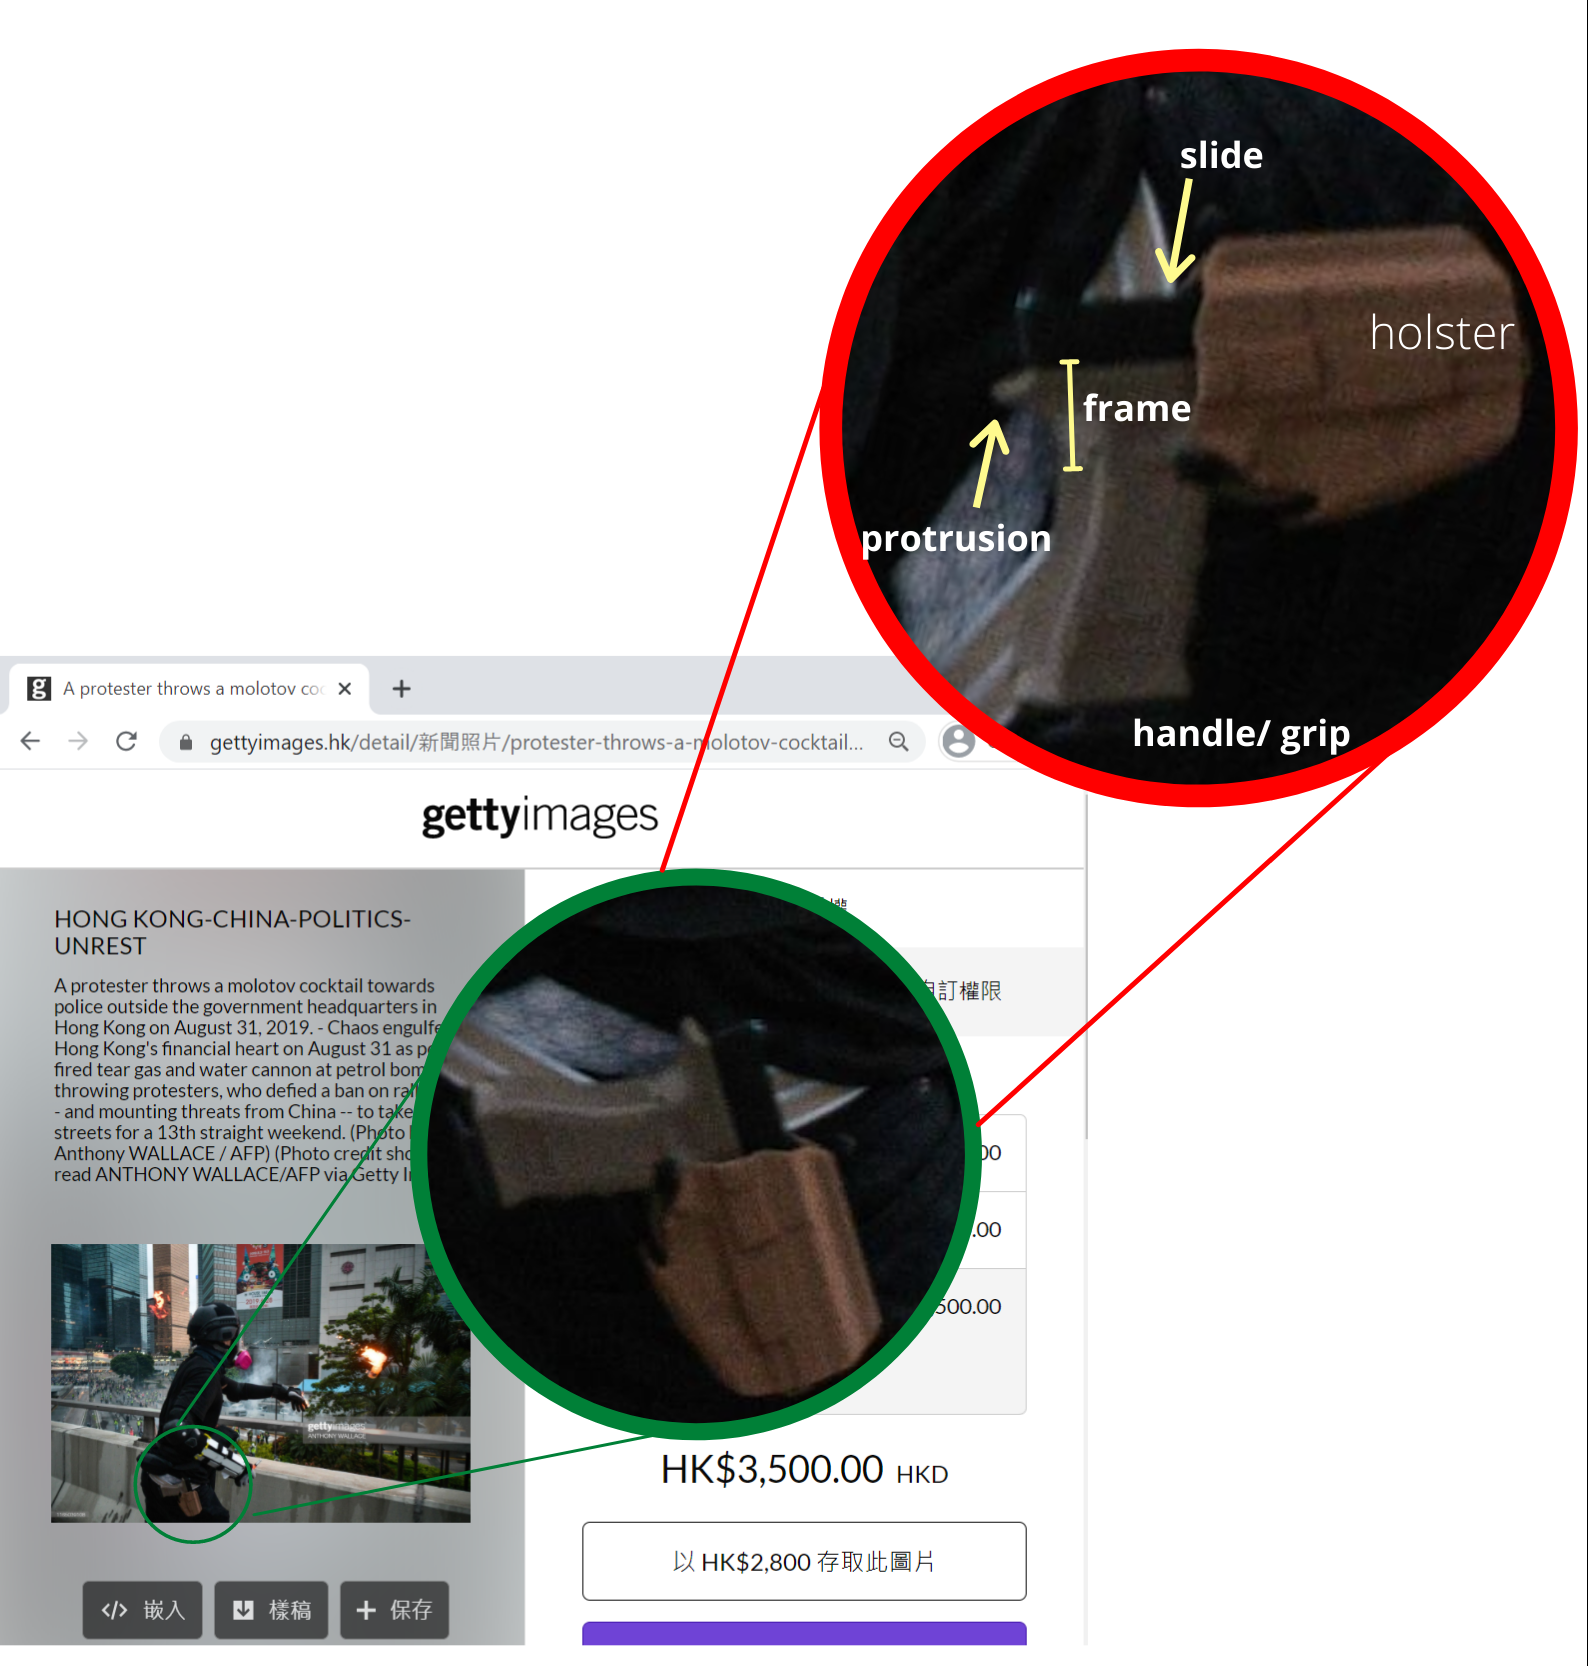Click the browser back arrow

[x=31, y=741]
